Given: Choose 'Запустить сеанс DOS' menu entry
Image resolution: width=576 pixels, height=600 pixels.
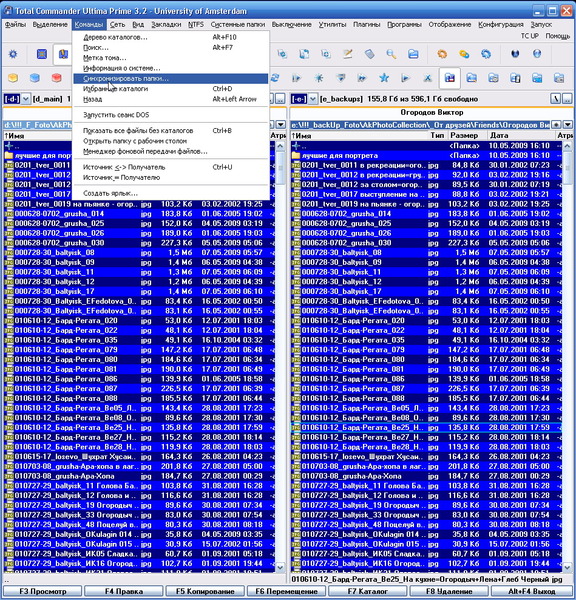Looking at the screenshot, I should point(171,115).
